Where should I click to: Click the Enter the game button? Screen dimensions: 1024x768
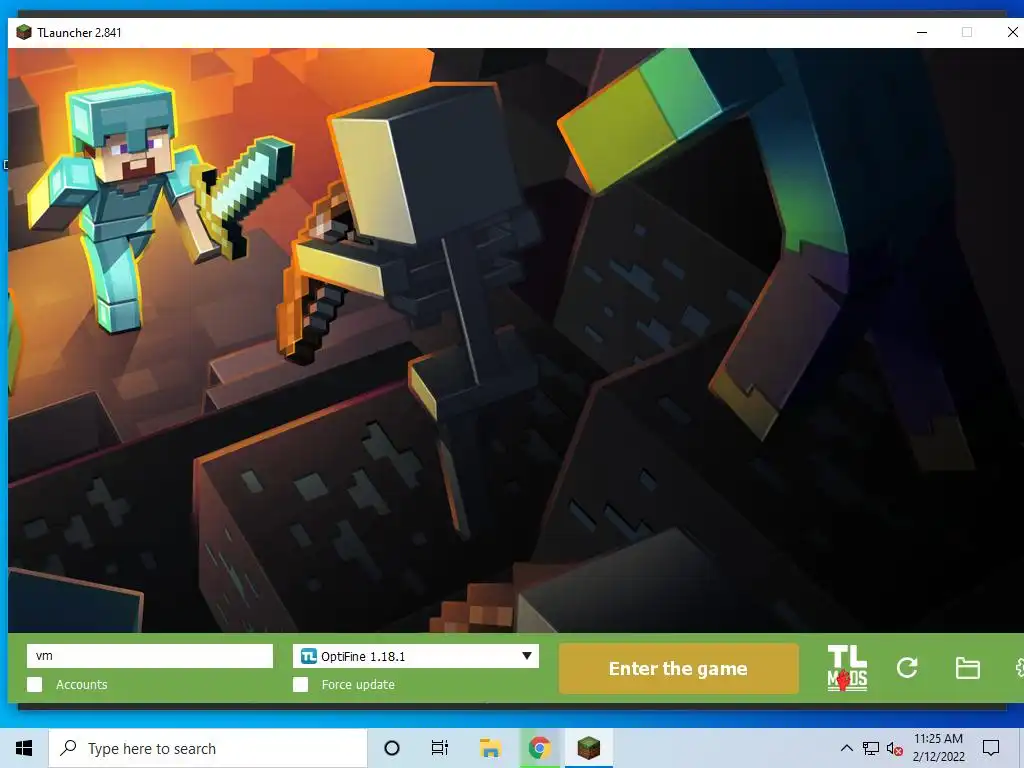pos(679,669)
